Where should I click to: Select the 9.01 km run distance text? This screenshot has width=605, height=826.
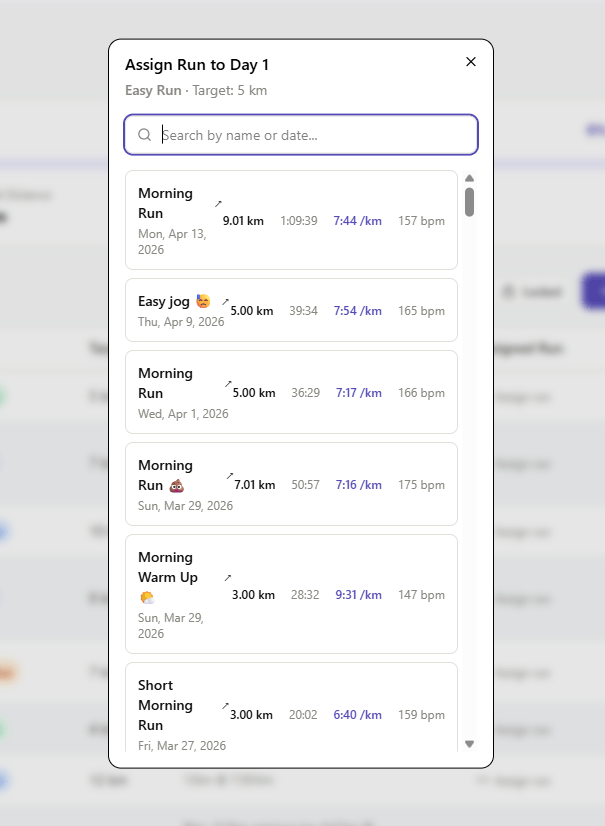pos(243,221)
